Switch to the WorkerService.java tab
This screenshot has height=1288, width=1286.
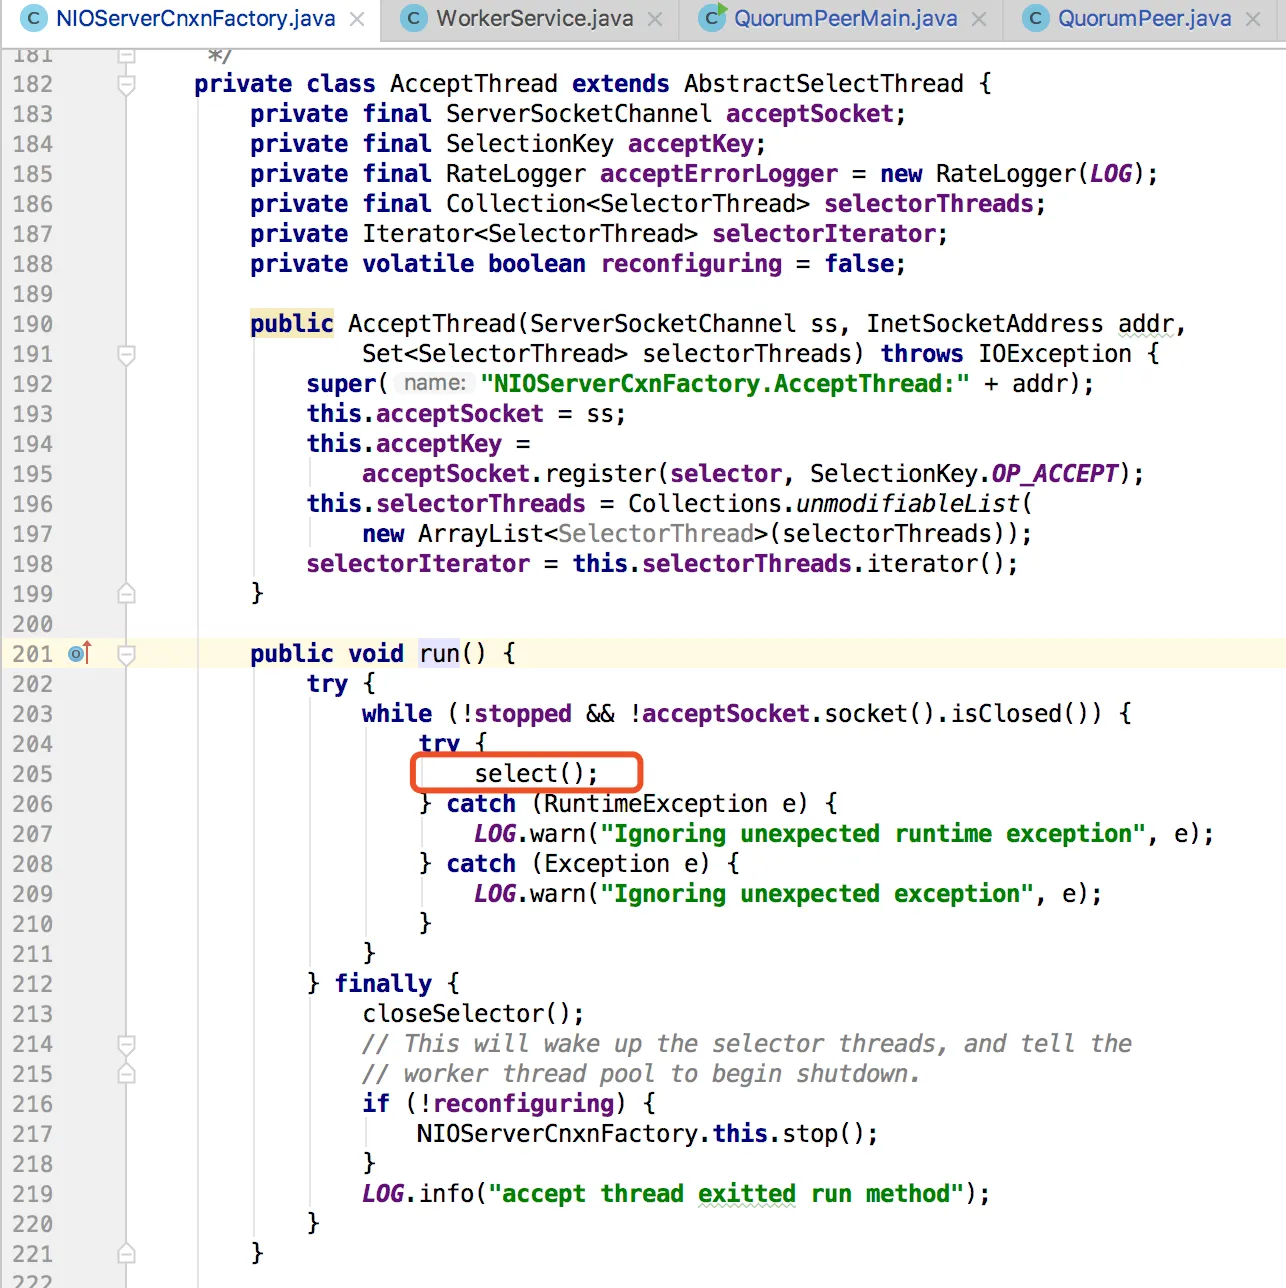click(x=534, y=18)
